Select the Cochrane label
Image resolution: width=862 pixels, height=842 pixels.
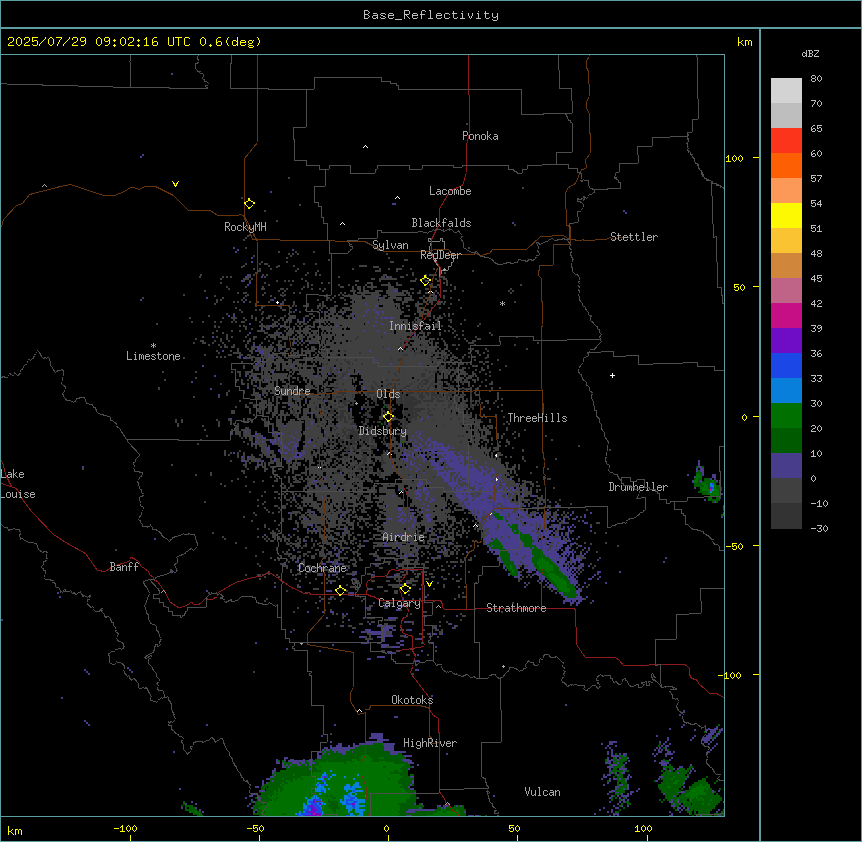coord(322,568)
